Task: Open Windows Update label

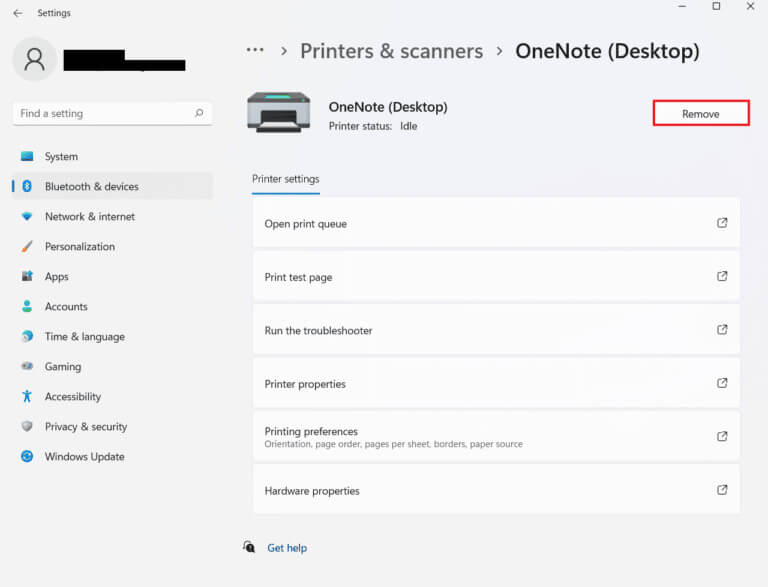Action: [x=85, y=457]
